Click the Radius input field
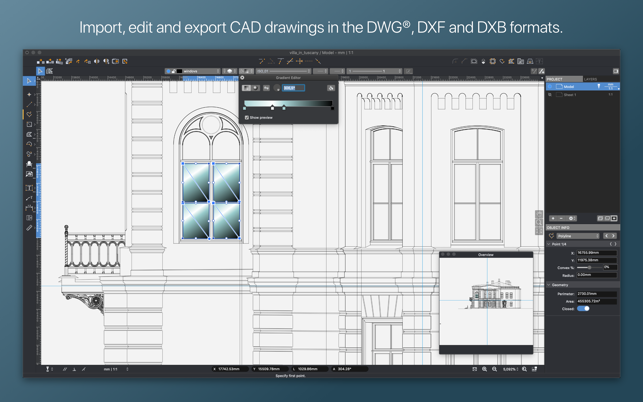 click(597, 275)
